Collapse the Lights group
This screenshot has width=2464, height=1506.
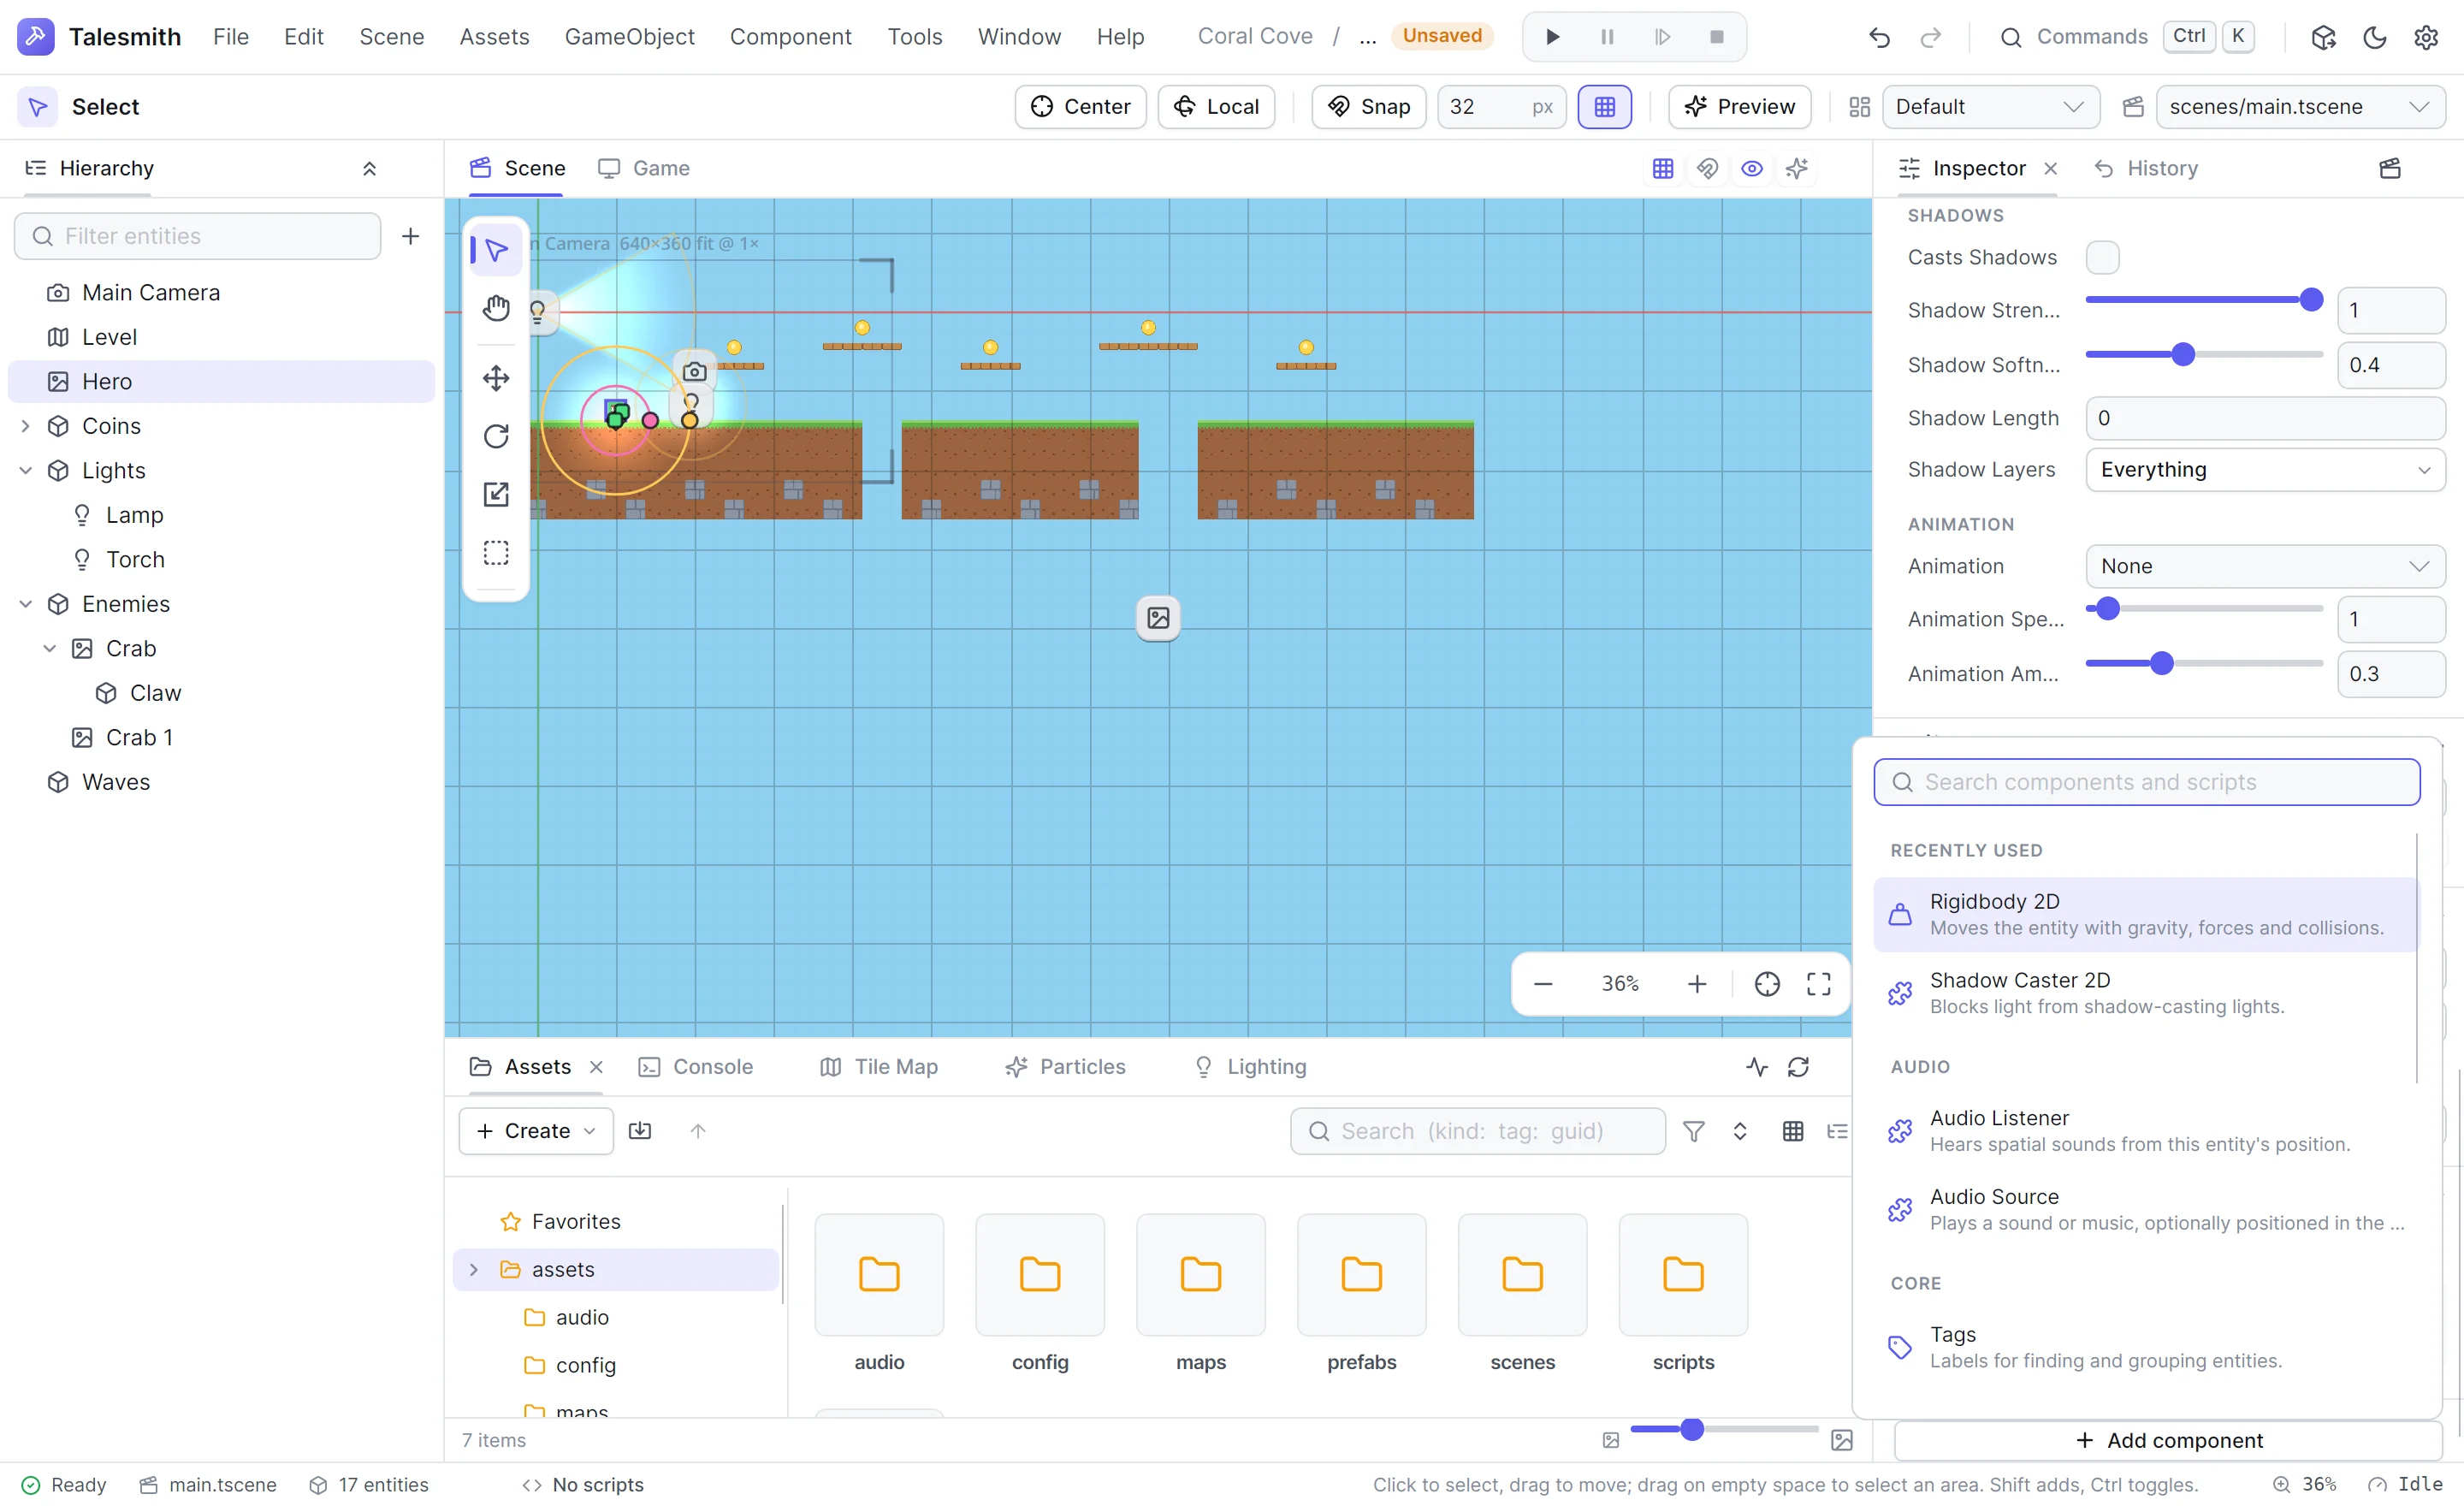[26, 470]
